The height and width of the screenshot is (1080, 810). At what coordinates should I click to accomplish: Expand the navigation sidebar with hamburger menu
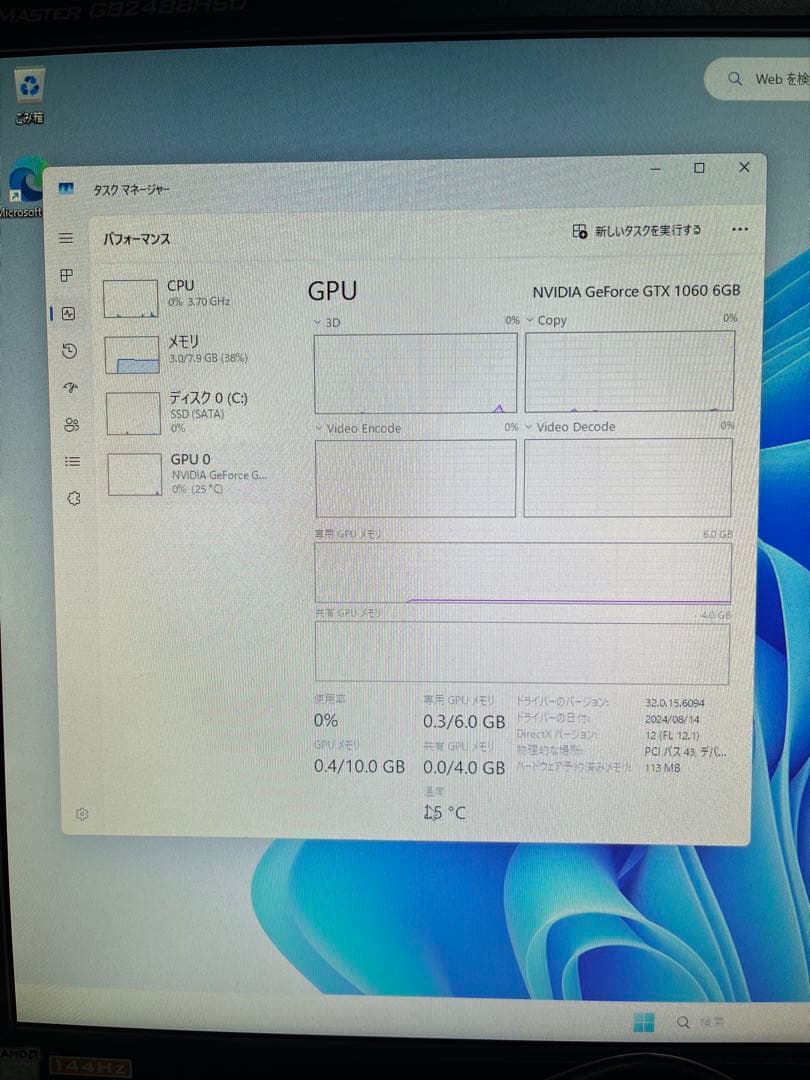66,238
